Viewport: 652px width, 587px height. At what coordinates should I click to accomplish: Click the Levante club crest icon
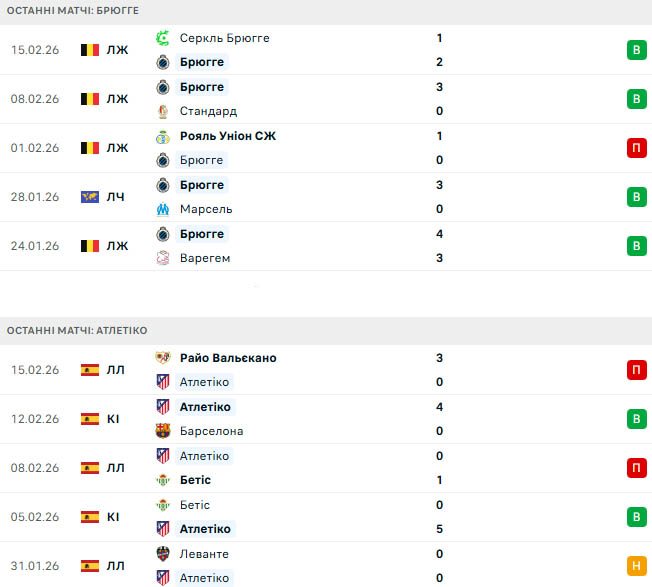coord(163,554)
